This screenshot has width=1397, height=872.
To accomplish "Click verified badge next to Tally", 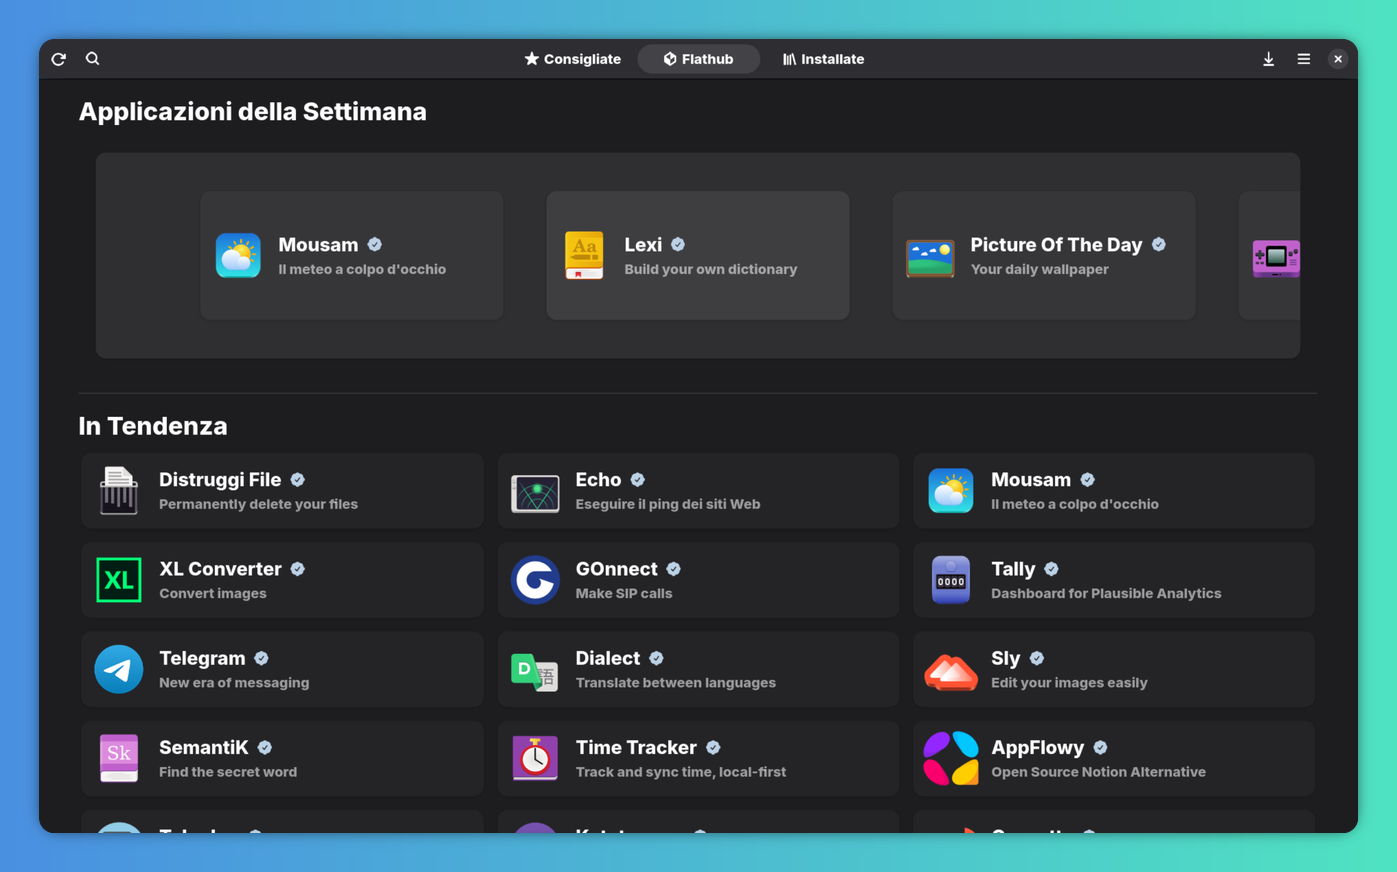I will [1051, 569].
